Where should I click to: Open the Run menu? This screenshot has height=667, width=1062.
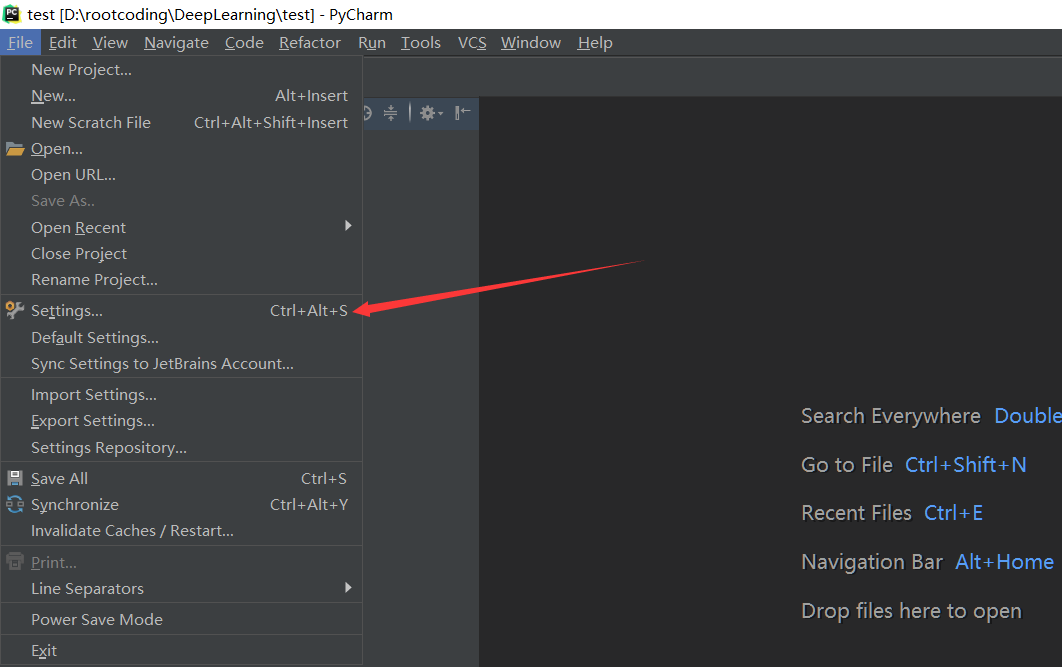(x=372, y=43)
